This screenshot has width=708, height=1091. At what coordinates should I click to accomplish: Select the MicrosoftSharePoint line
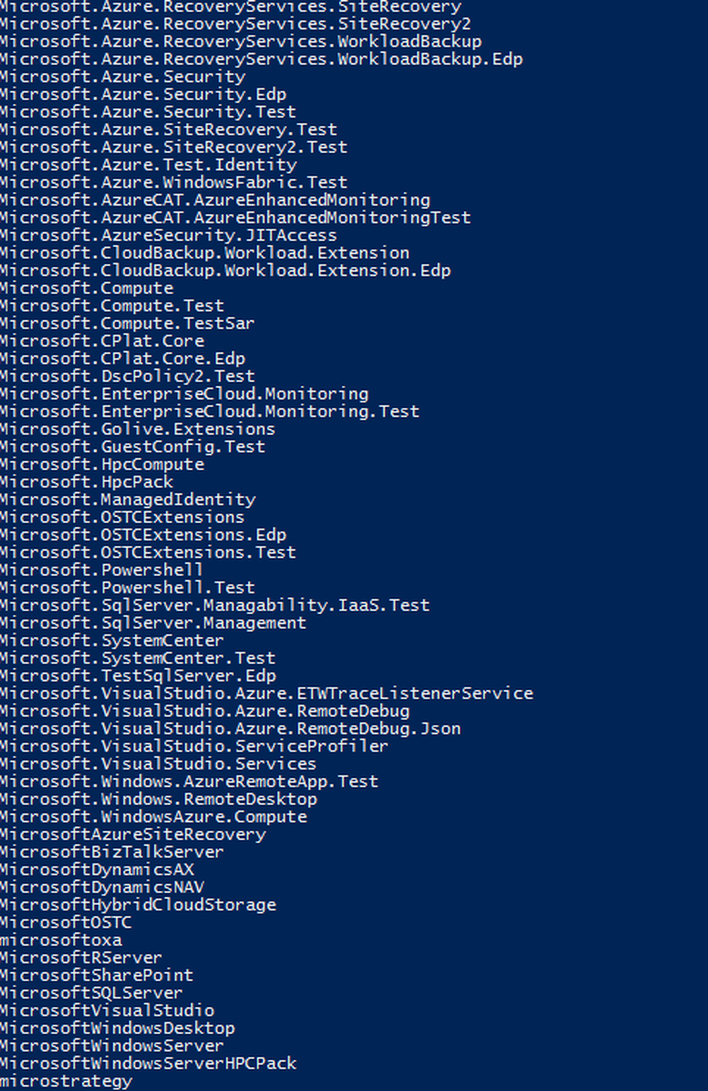coord(97,975)
